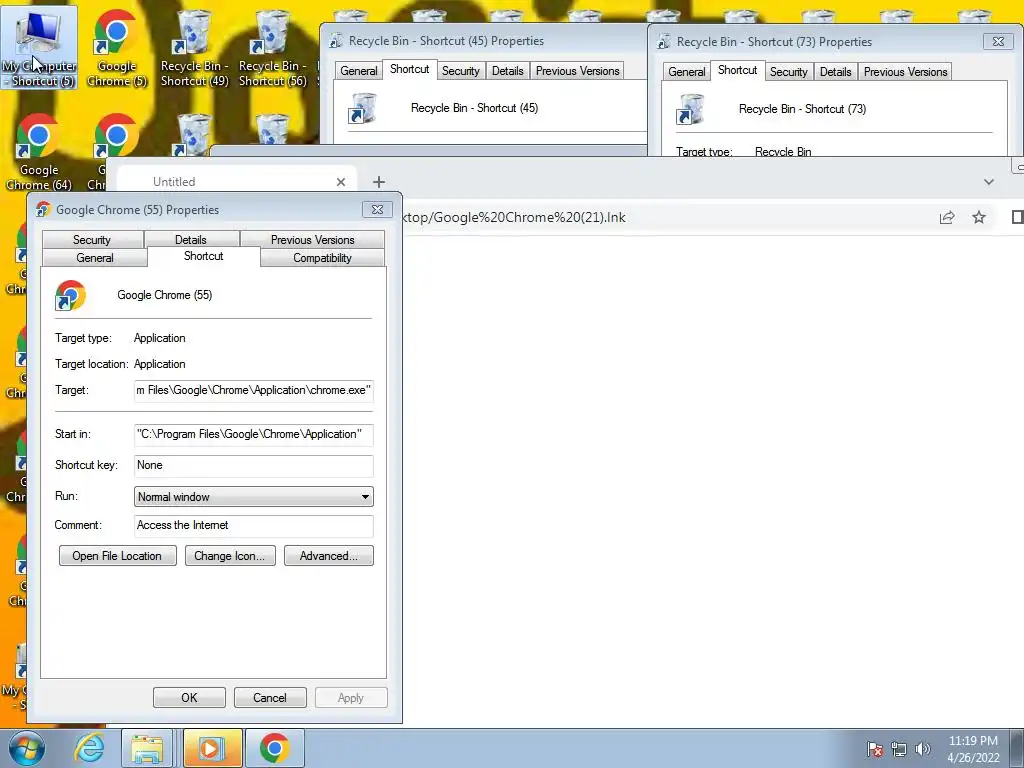1024x768 pixels.
Task: Click the Target path field
Action: tap(253, 391)
